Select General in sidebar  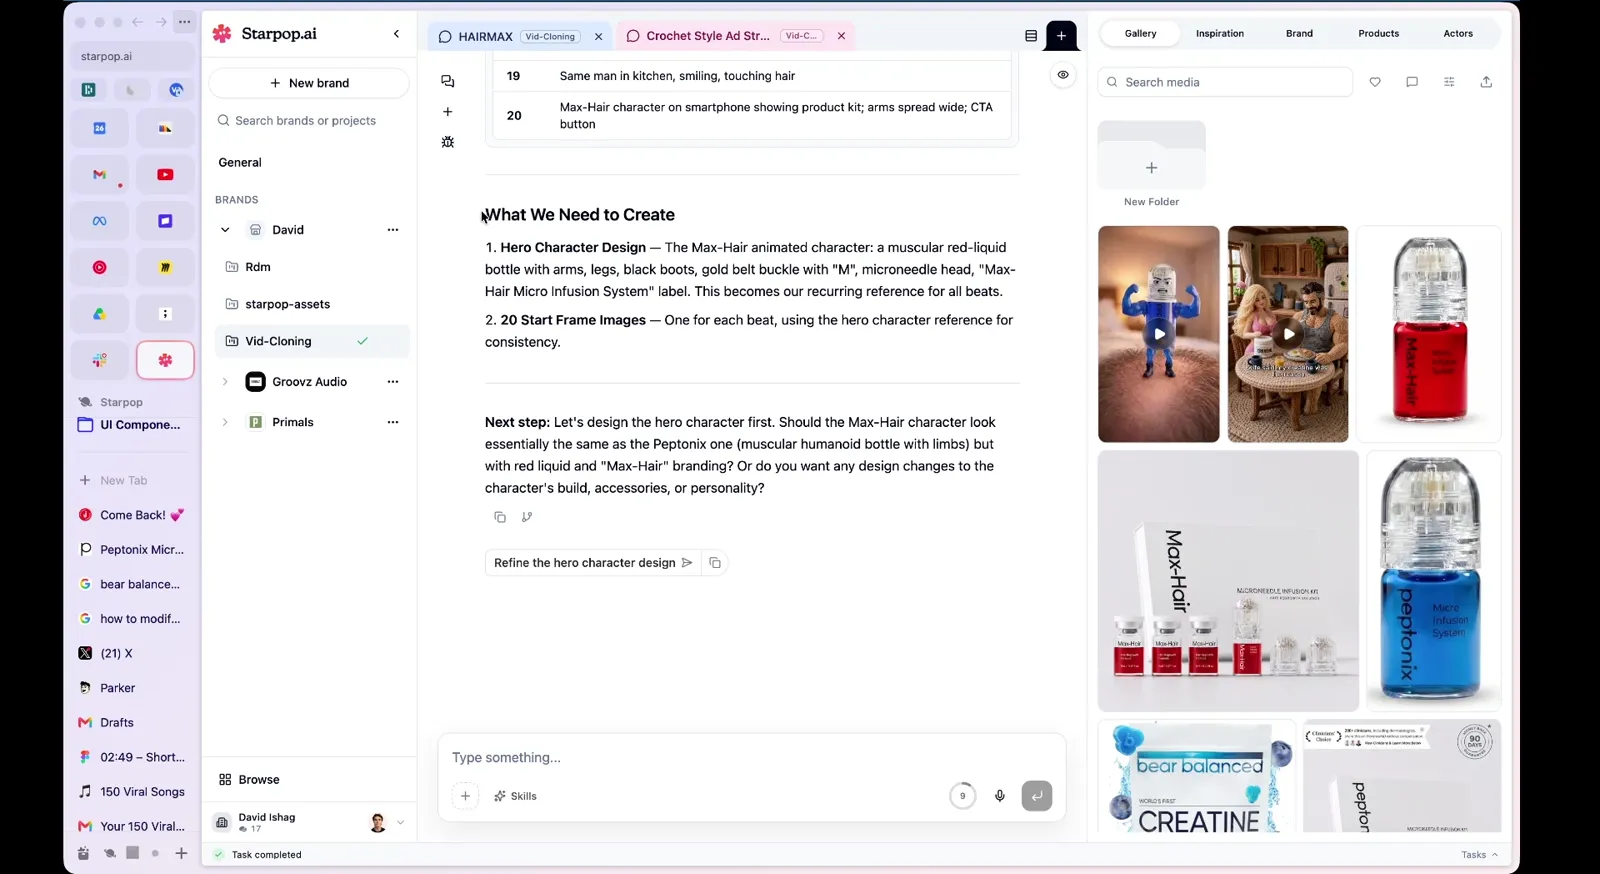240,162
